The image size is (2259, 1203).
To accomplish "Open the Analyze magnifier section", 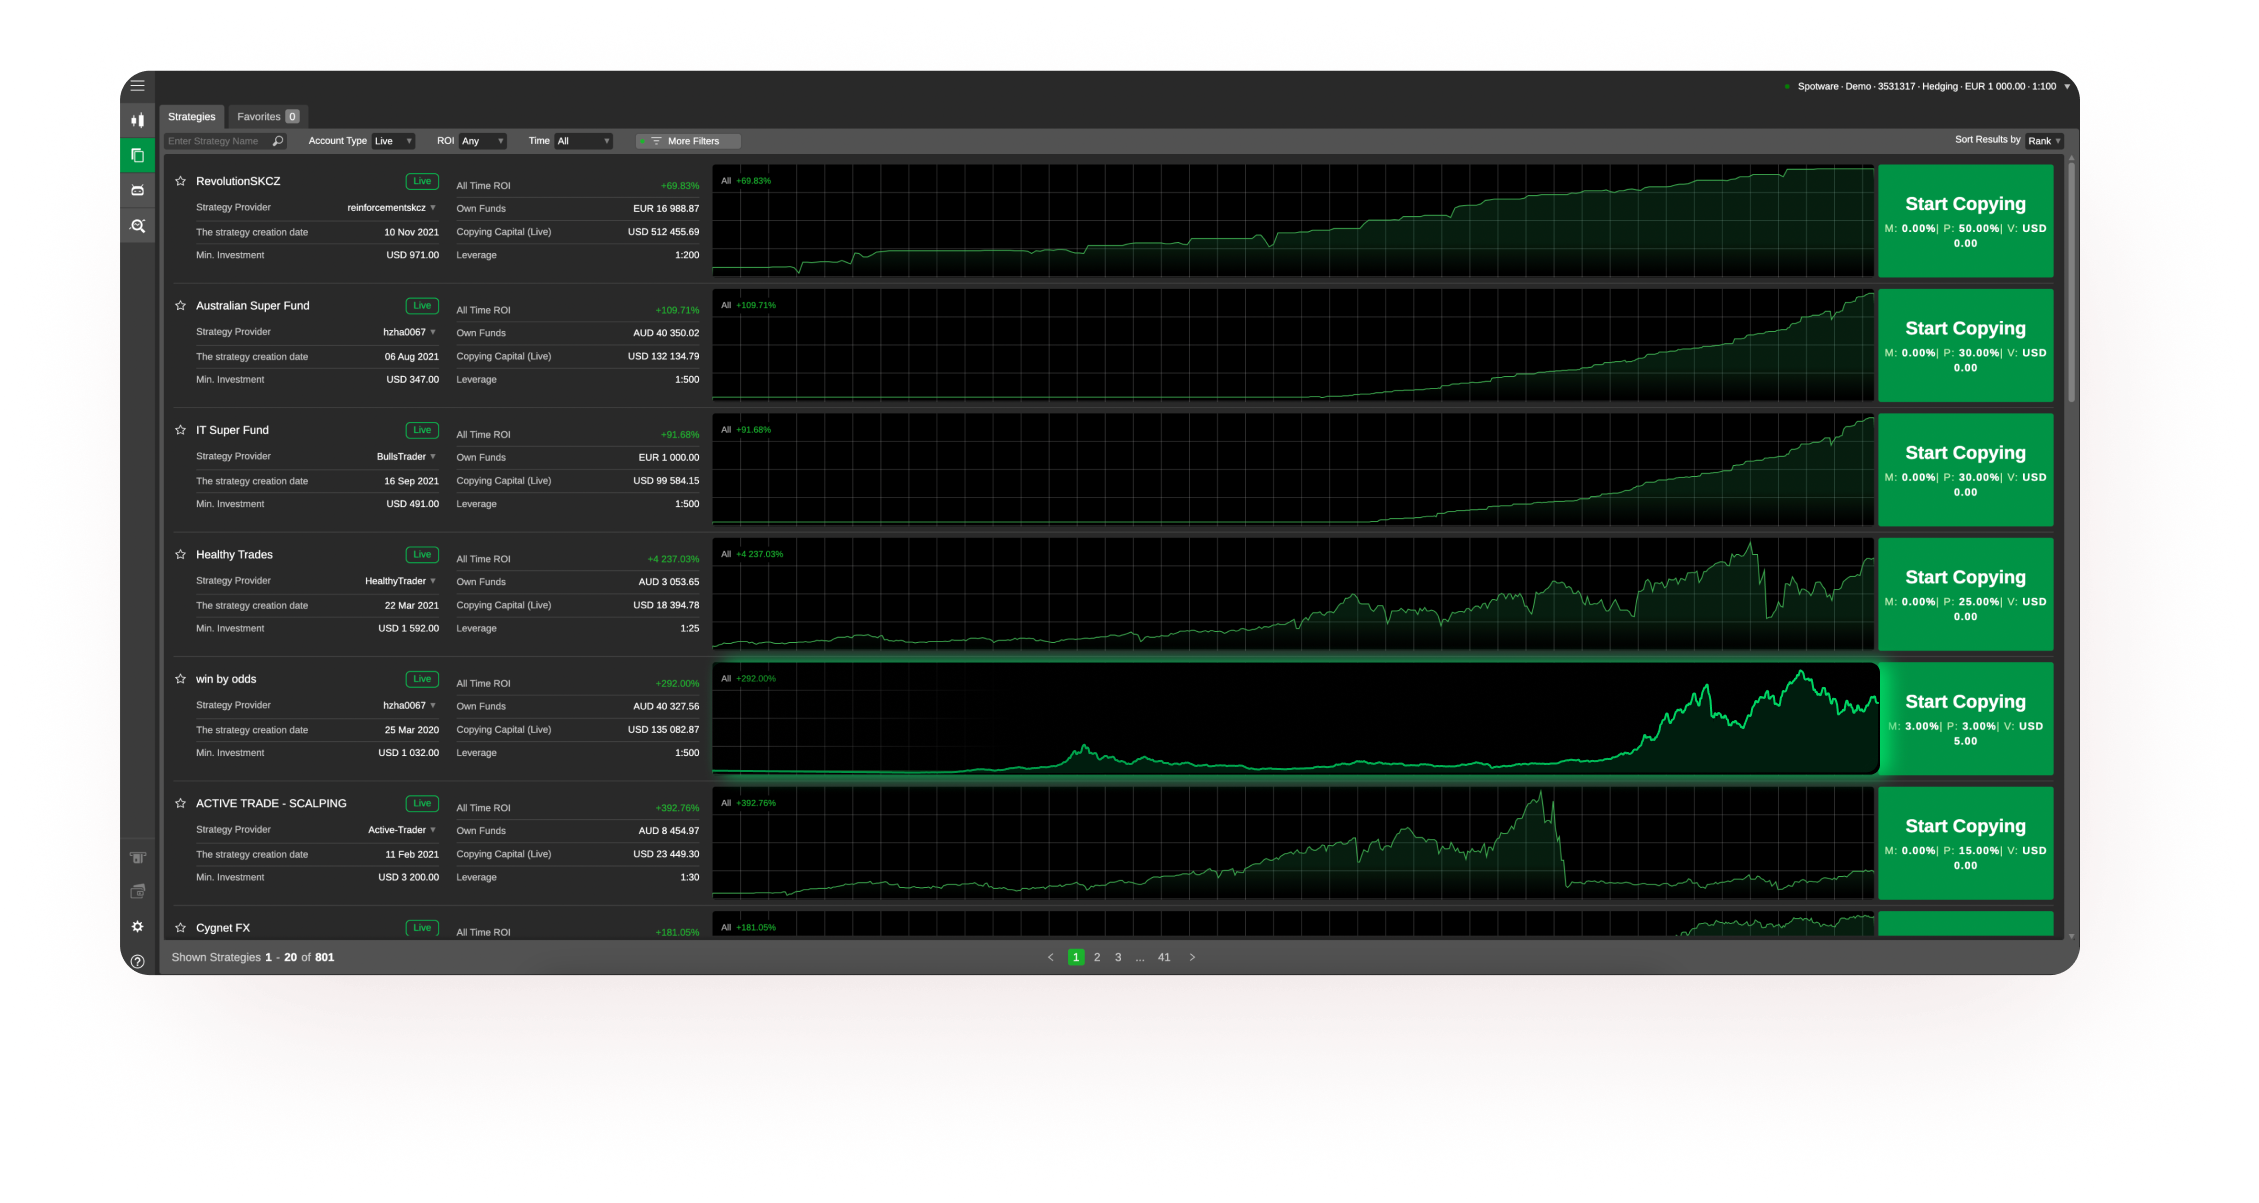I will coord(138,226).
